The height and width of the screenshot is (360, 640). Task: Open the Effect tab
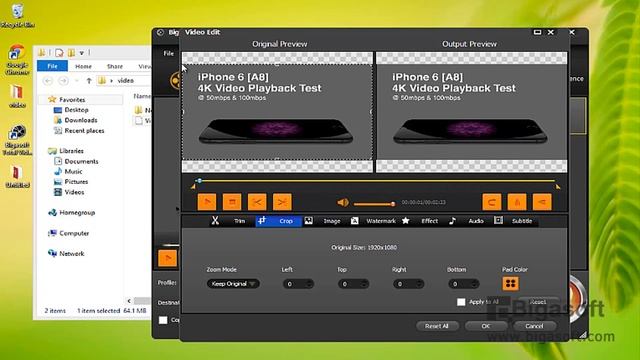[429, 221]
